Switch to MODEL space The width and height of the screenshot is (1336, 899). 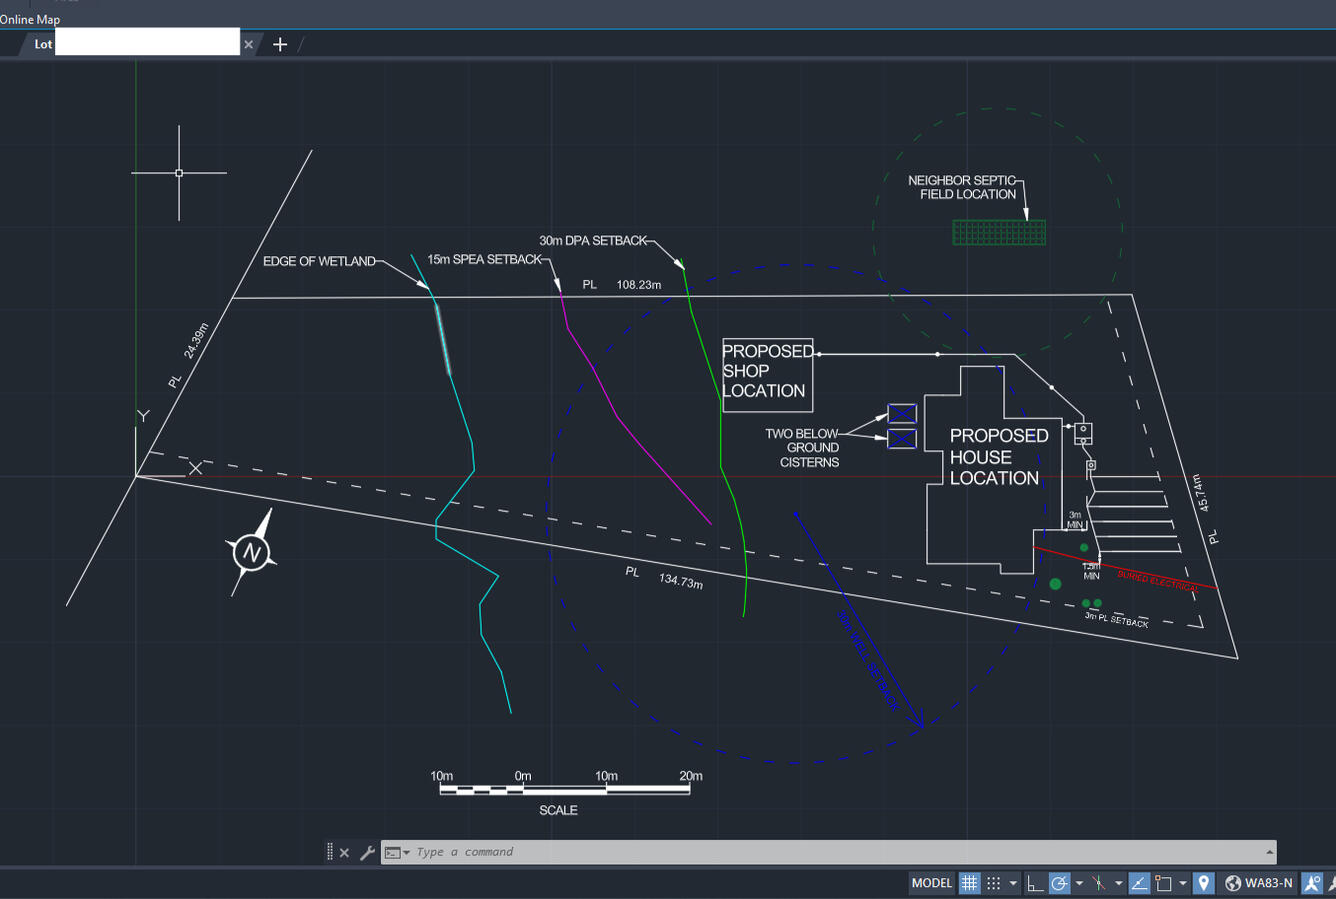pos(931,883)
